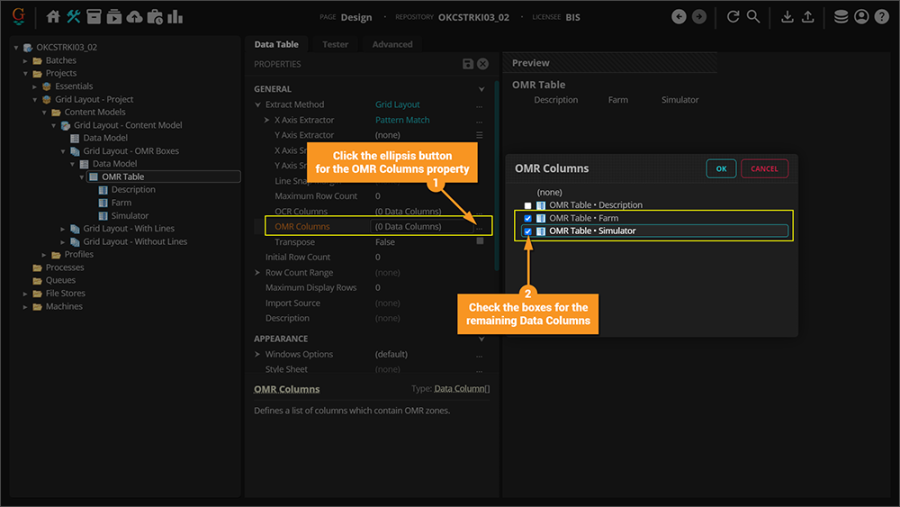This screenshot has width=900, height=507.
Task: Click the cloud upload icon
Action: [134, 17]
